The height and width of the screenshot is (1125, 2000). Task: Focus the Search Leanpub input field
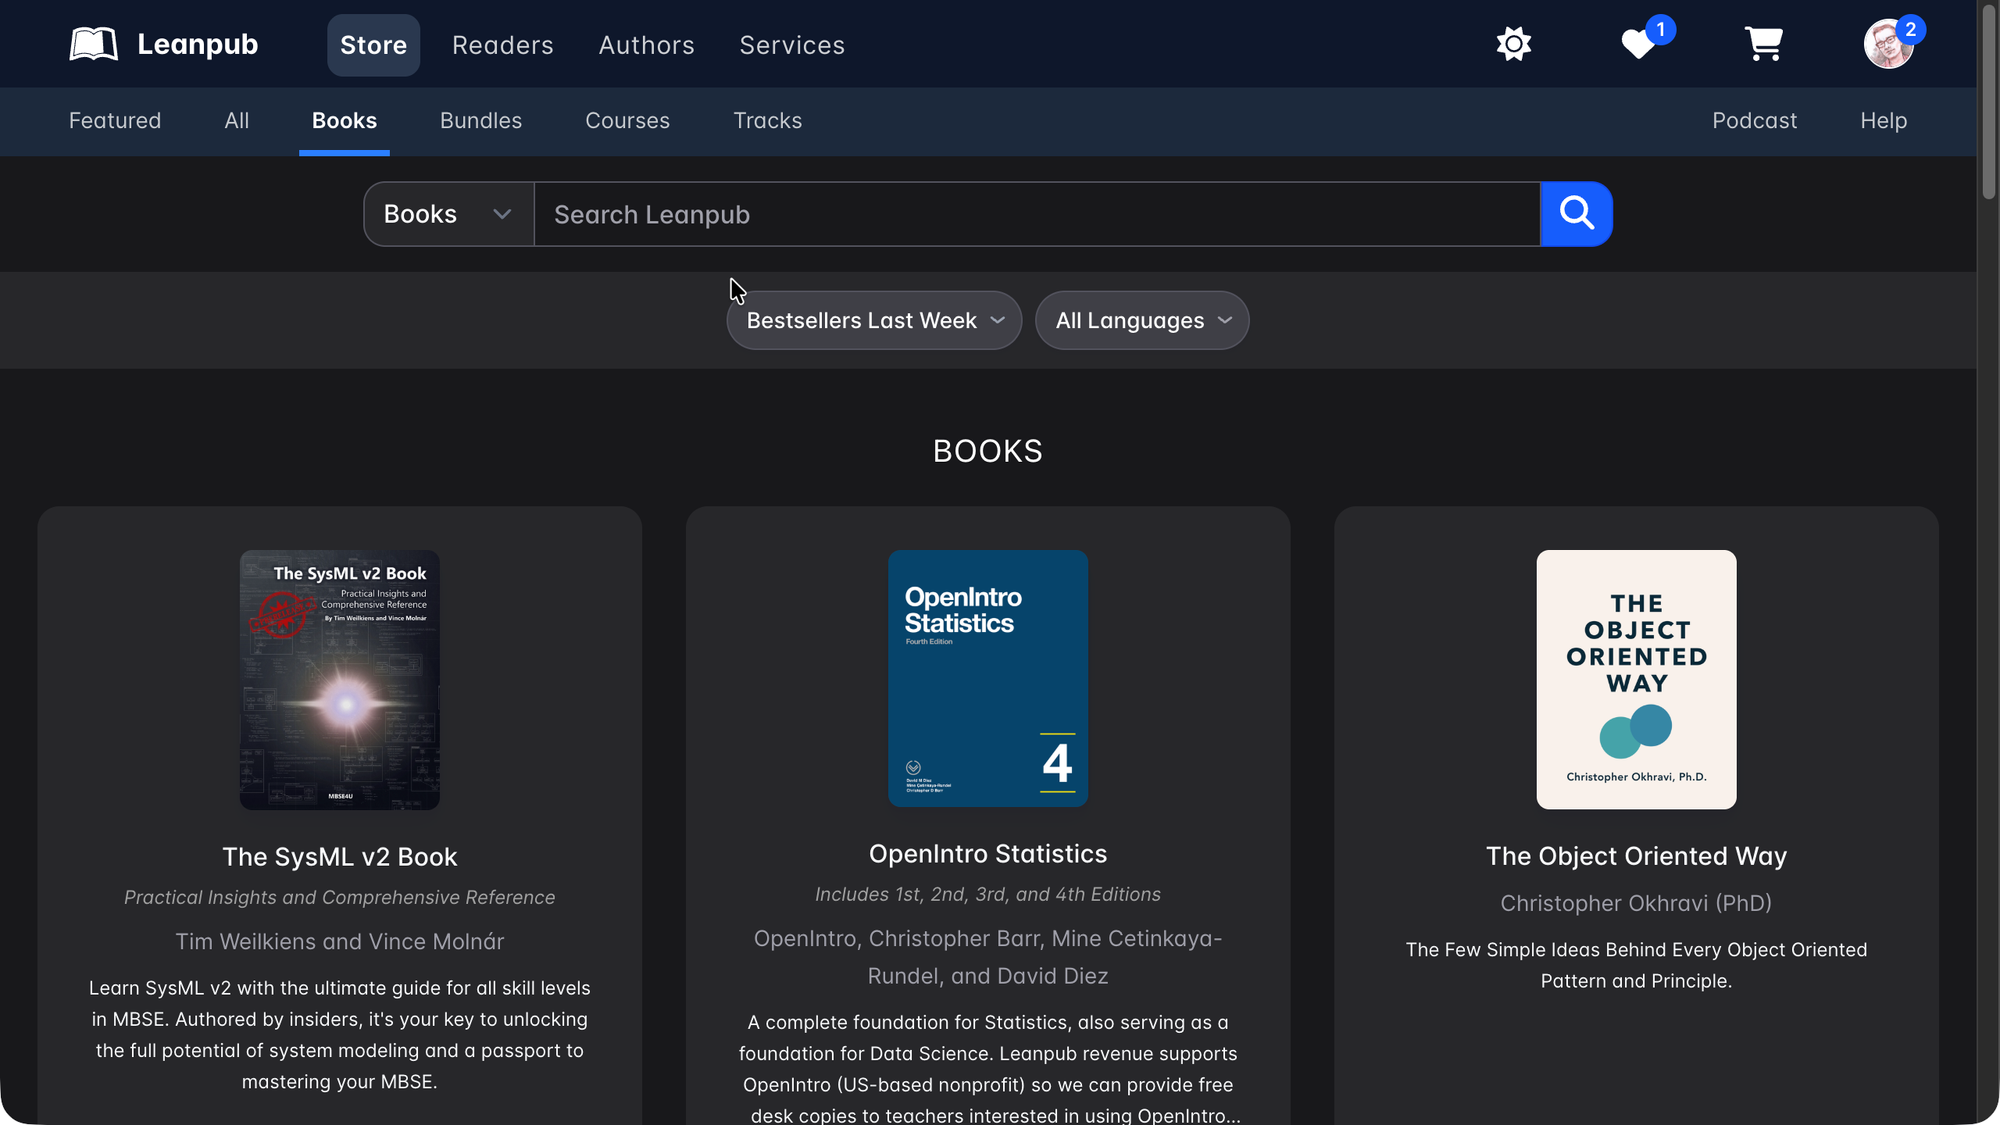point(1036,214)
